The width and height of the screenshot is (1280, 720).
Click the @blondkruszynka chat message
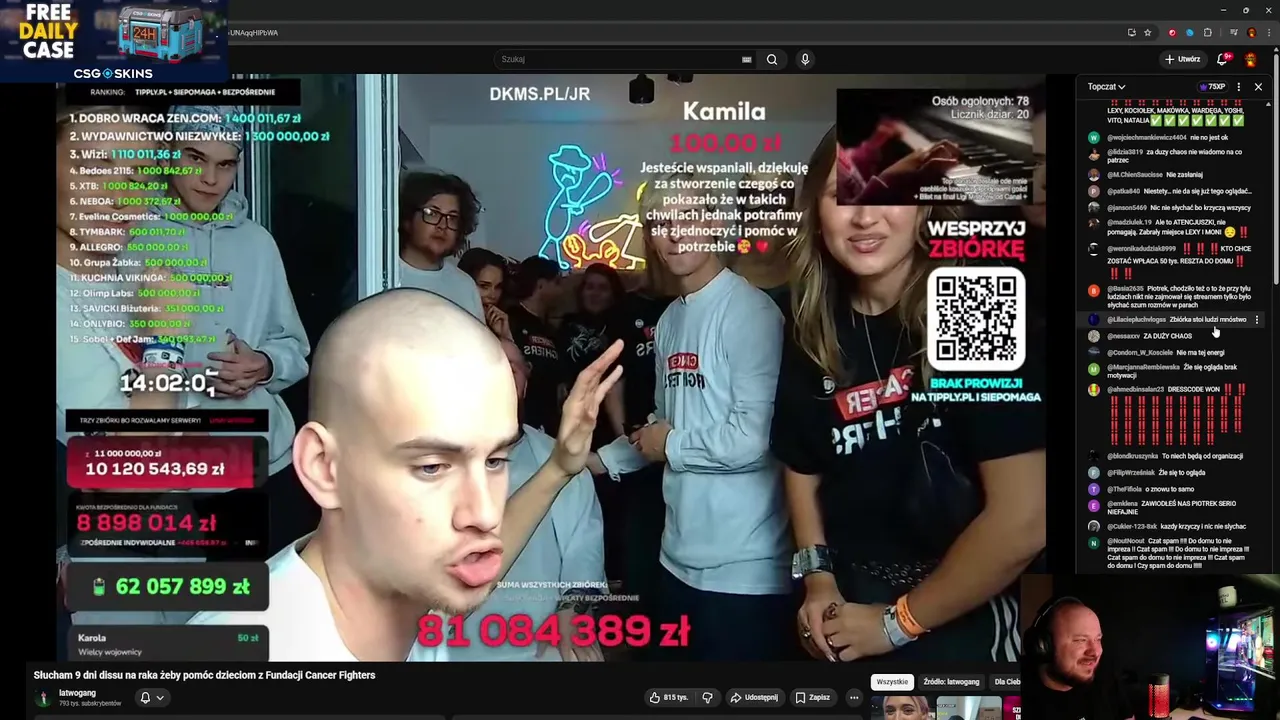1175,456
